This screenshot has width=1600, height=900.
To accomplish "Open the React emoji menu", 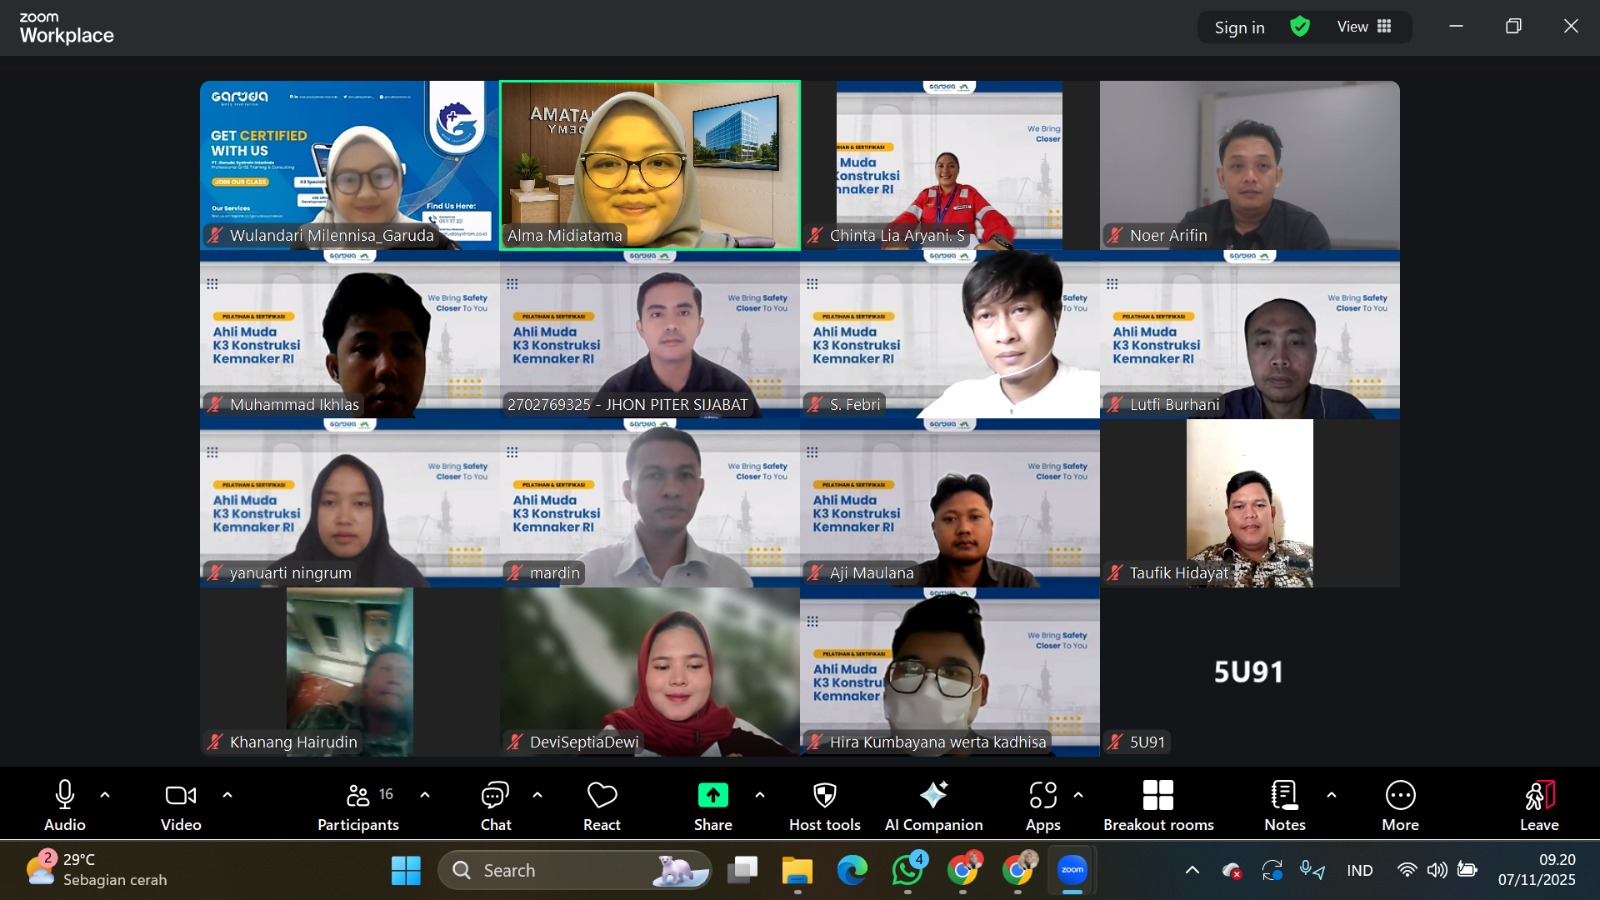I will point(602,805).
